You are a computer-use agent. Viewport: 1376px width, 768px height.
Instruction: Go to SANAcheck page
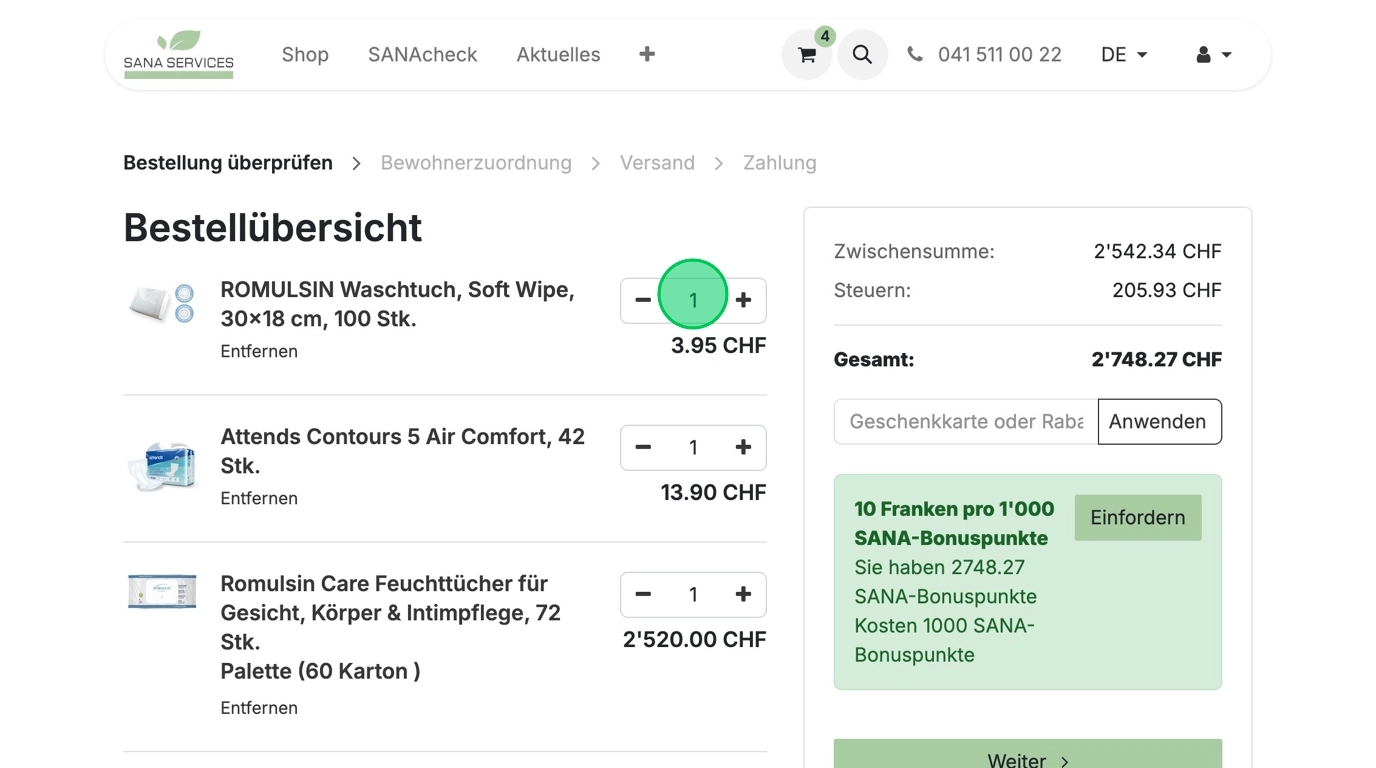coord(423,55)
